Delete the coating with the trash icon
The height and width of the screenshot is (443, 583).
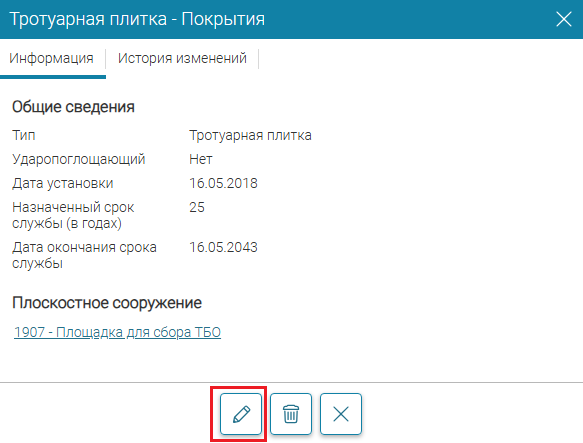coord(291,414)
